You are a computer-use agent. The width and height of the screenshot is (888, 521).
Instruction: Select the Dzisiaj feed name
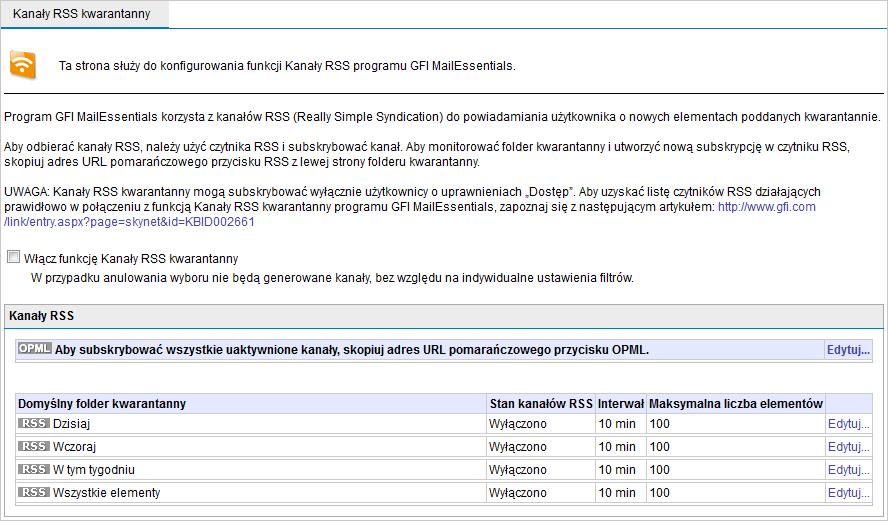[71, 424]
